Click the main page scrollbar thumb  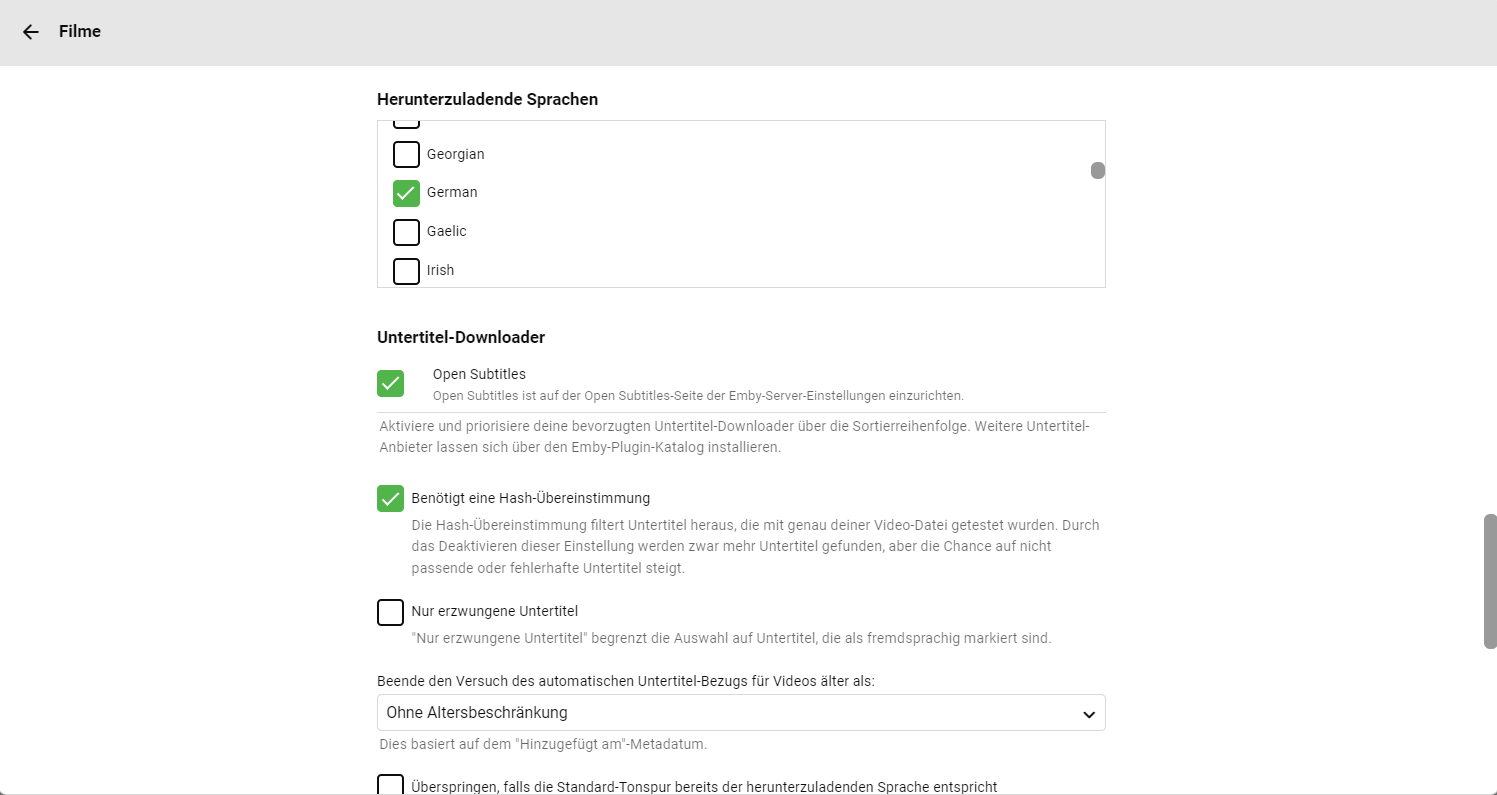(x=1490, y=582)
